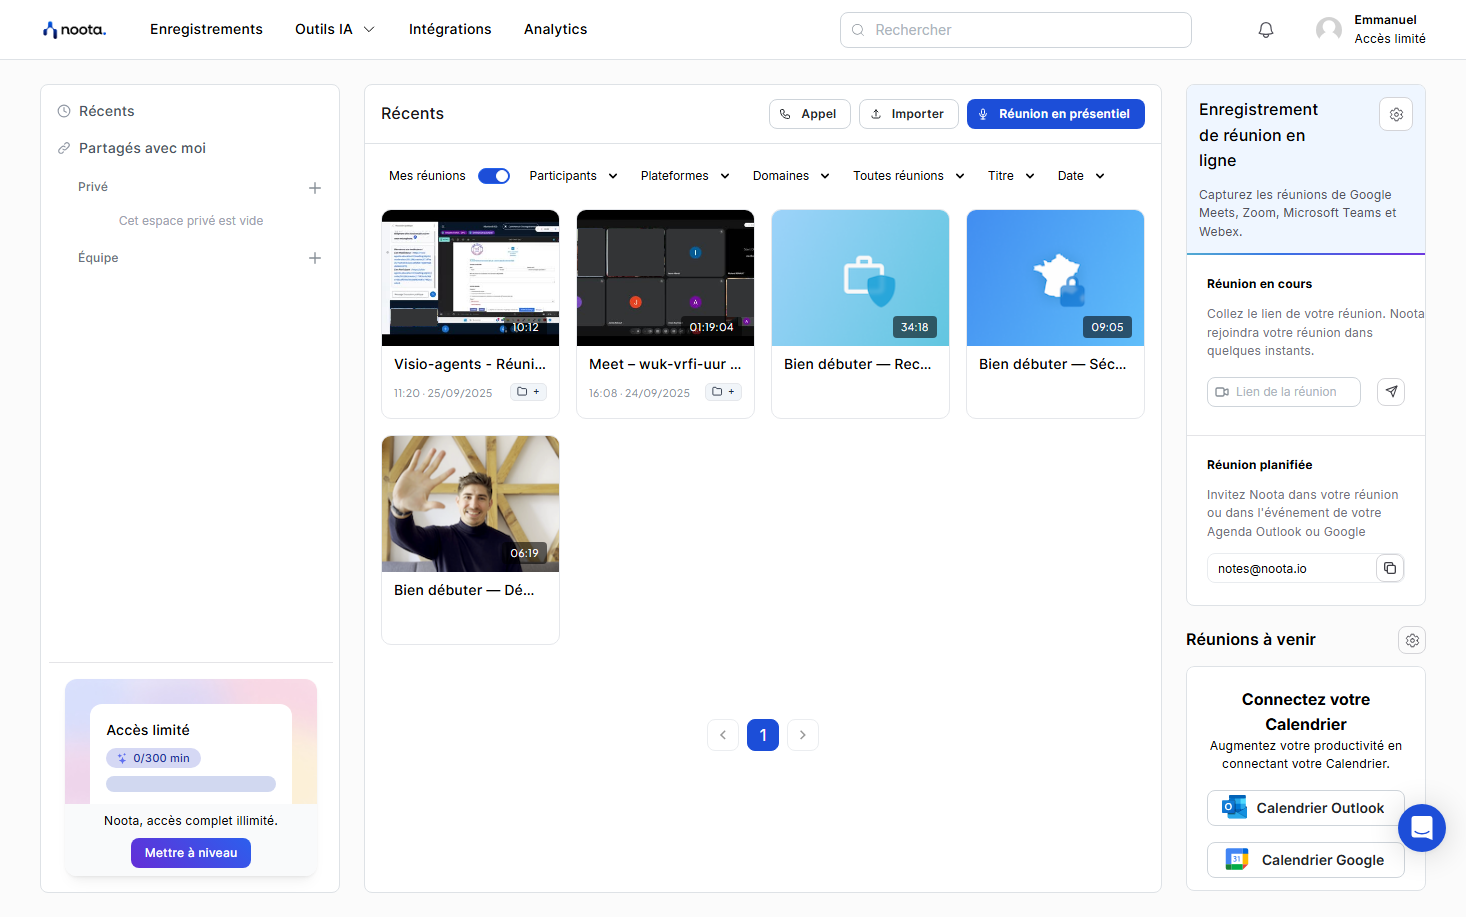Disable the Mes réunions toggle
The height and width of the screenshot is (917, 1466).
tap(494, 176)
